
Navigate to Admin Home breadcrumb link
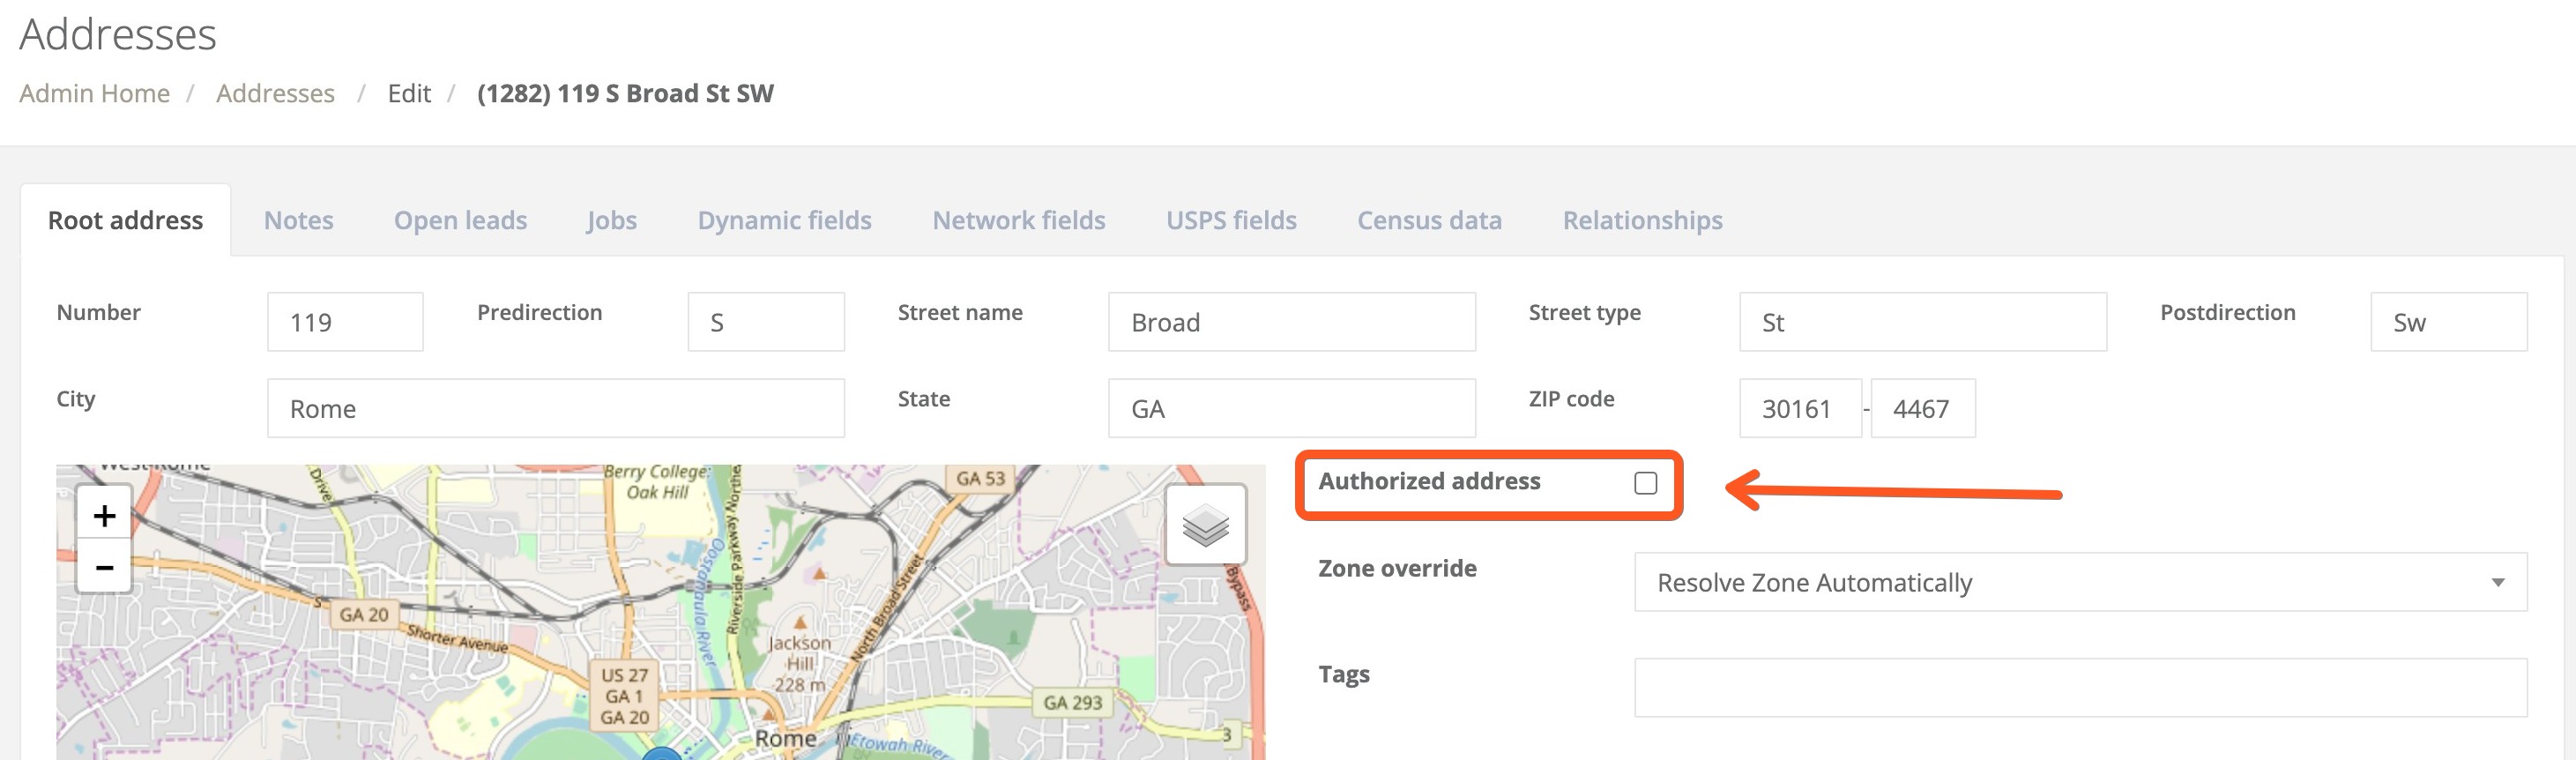[x=94, y=93]
